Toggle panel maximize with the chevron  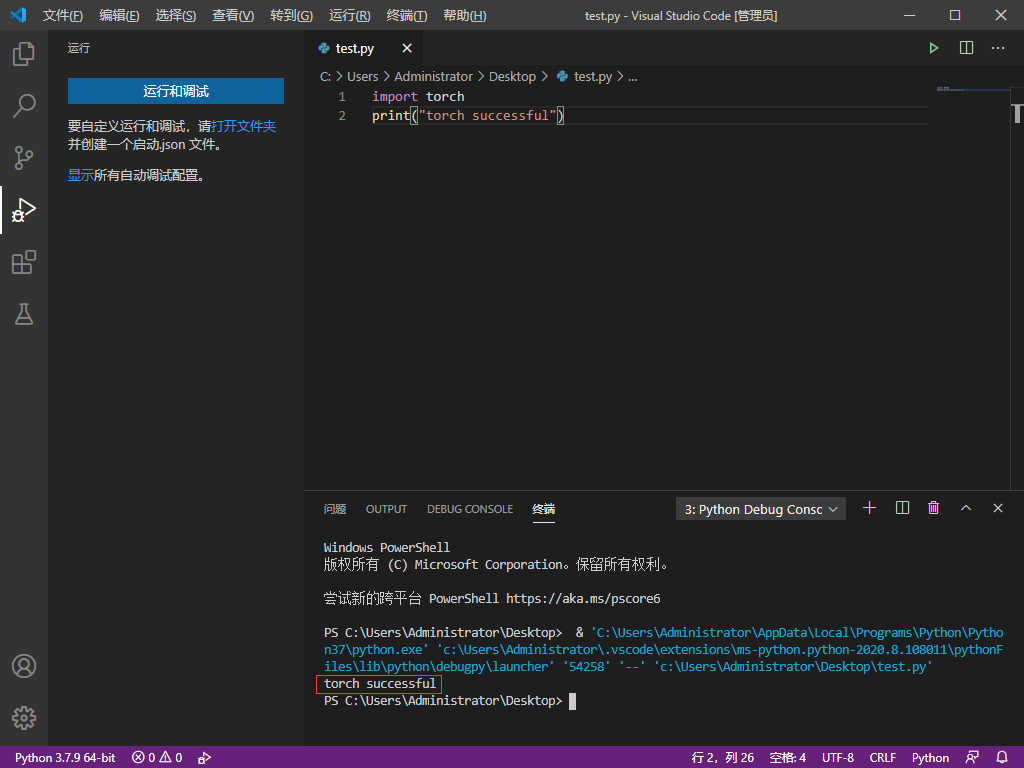pos(965,508)
